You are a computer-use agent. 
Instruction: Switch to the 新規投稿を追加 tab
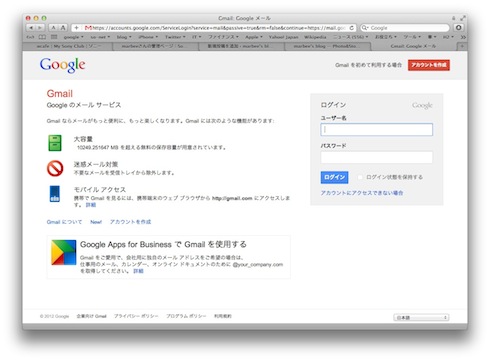[241, 46]
